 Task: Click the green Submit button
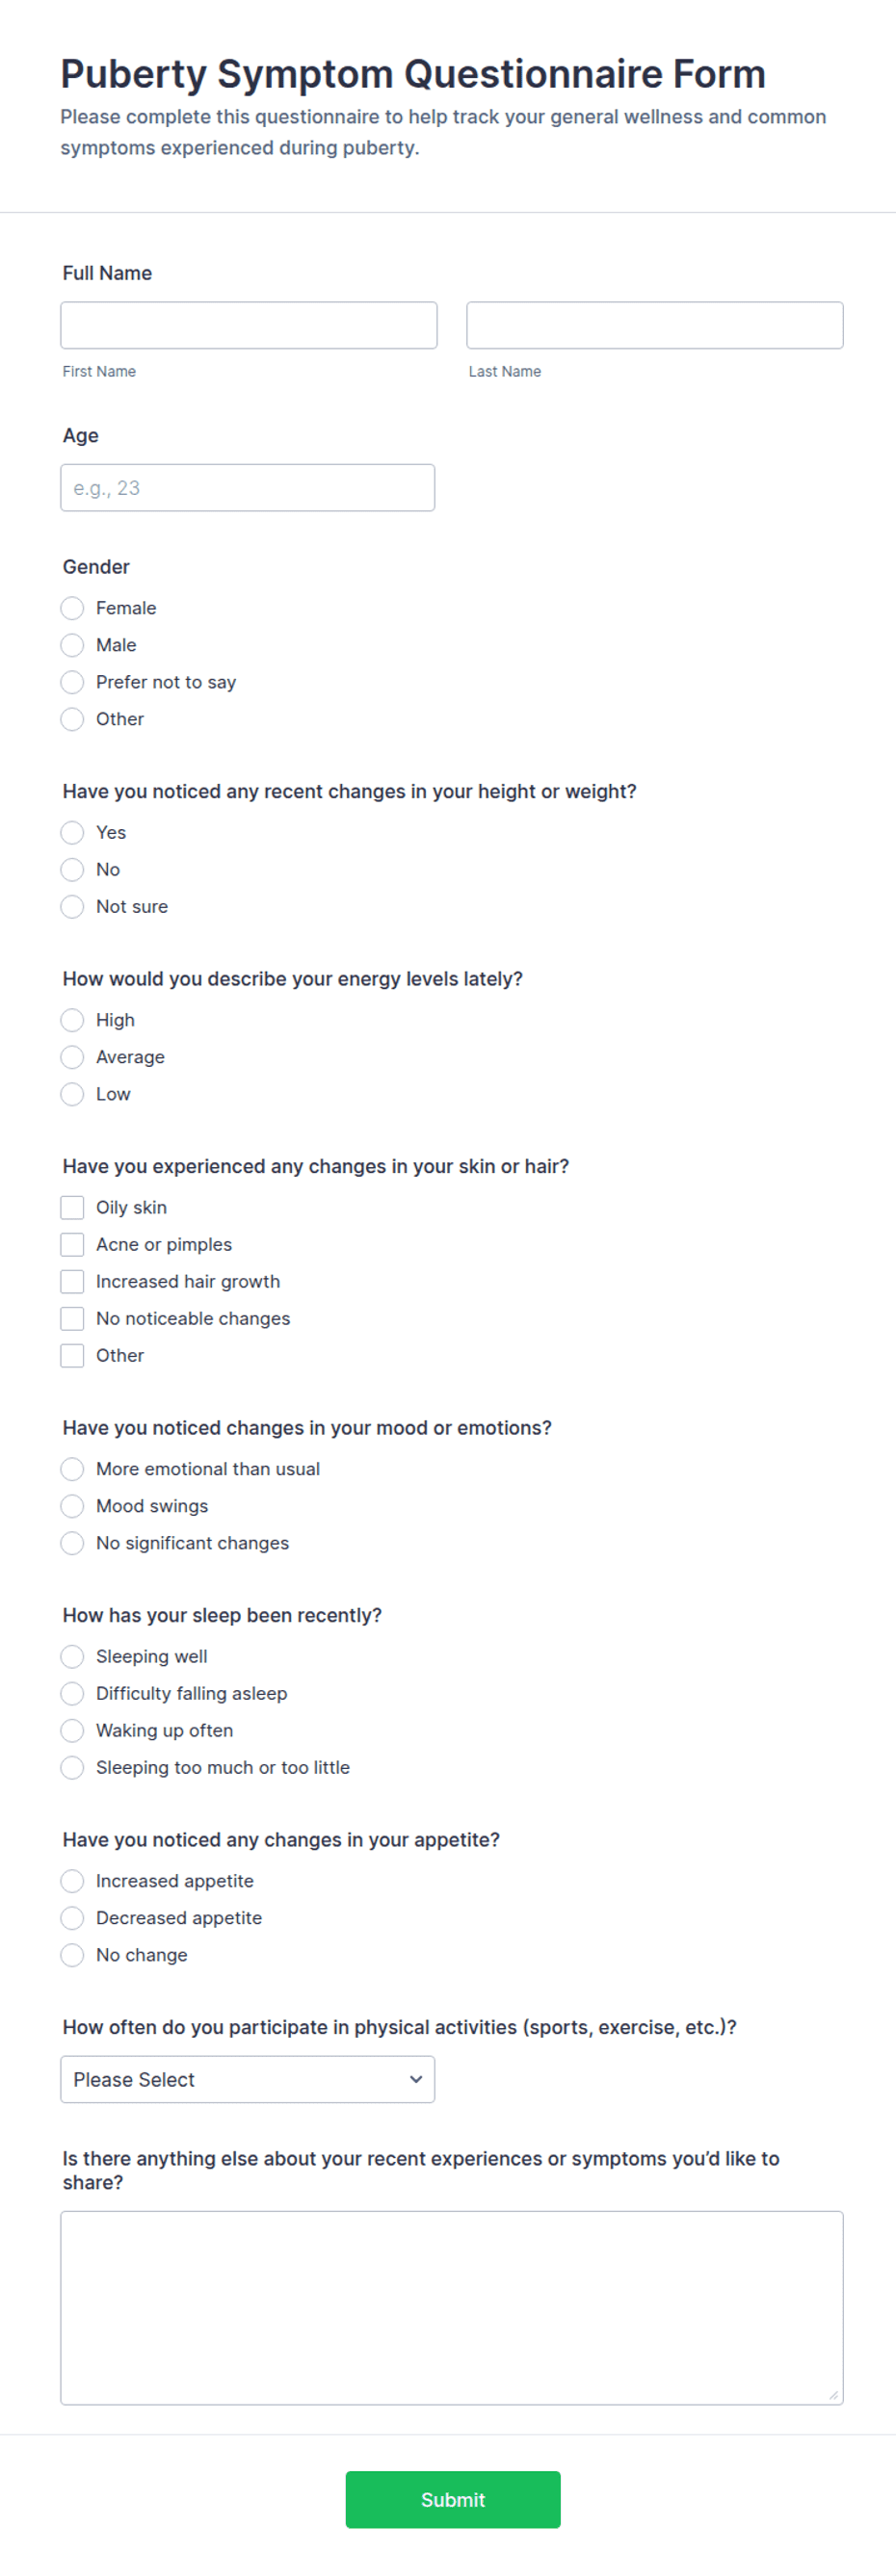(x=453, y=2499)
